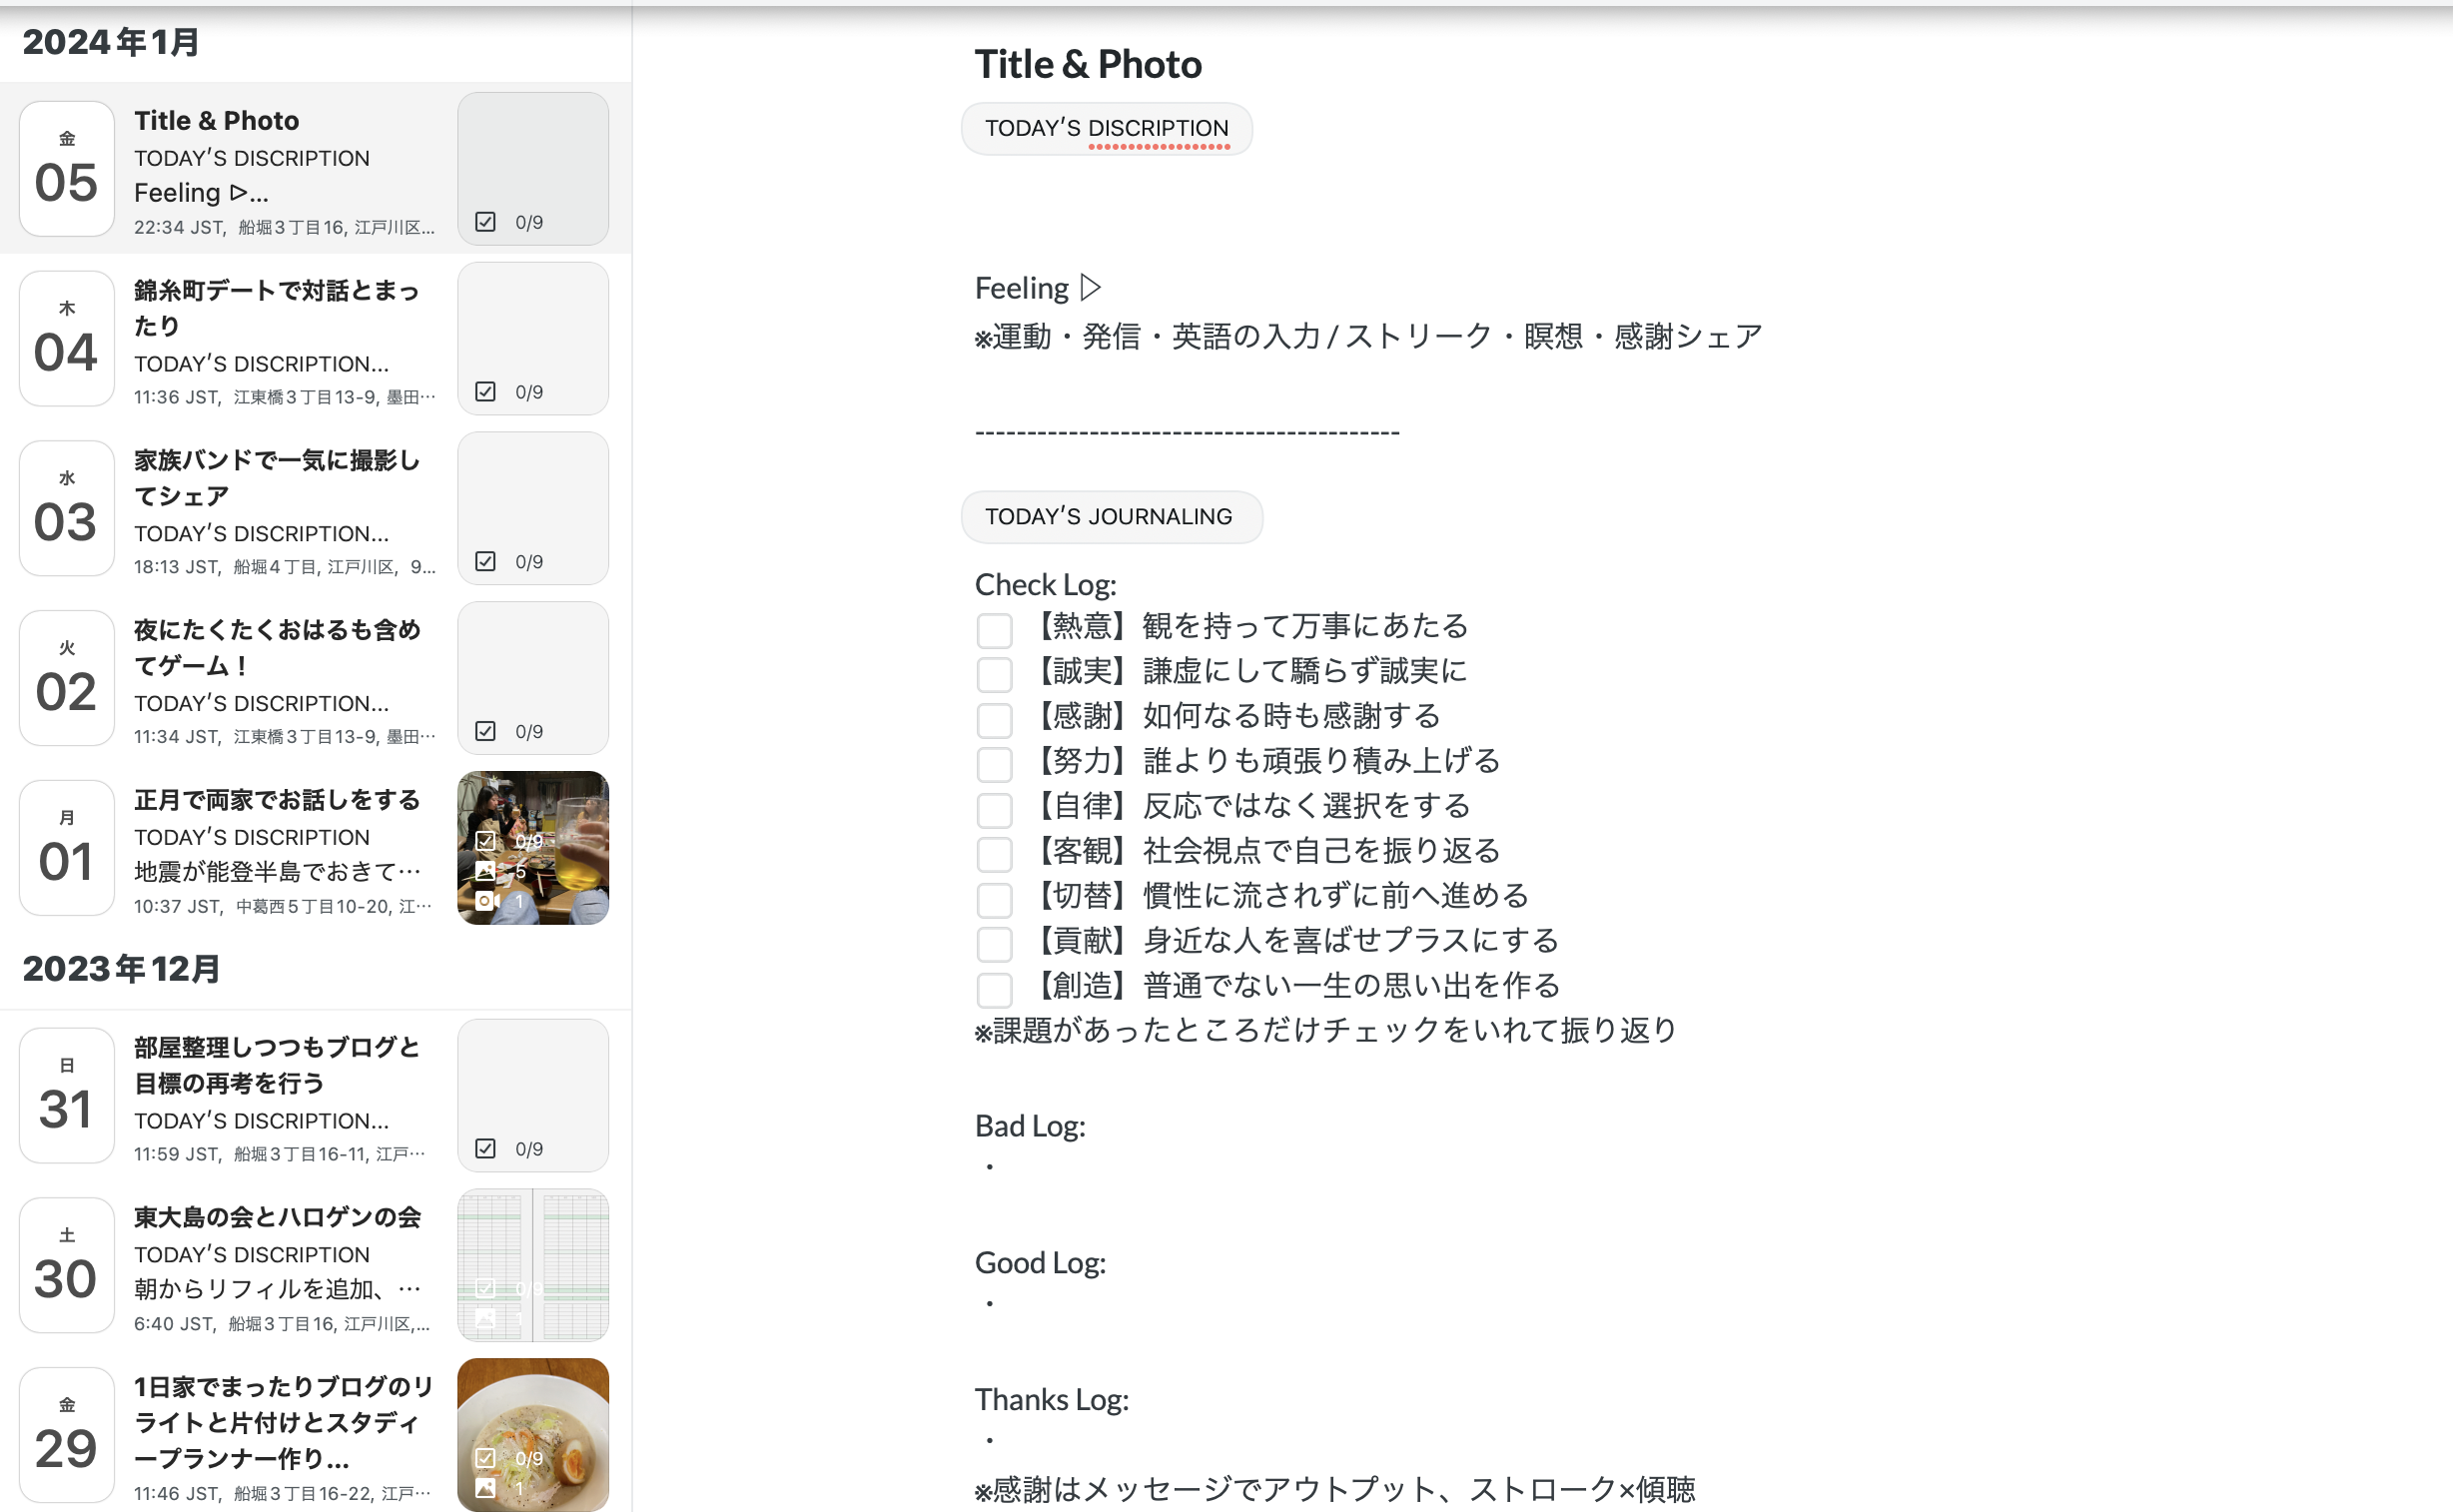Click the photo icon on 29 ramen thumbnail
Viewport: 2453px width, 1512px height.
(x=486, y=1488)
